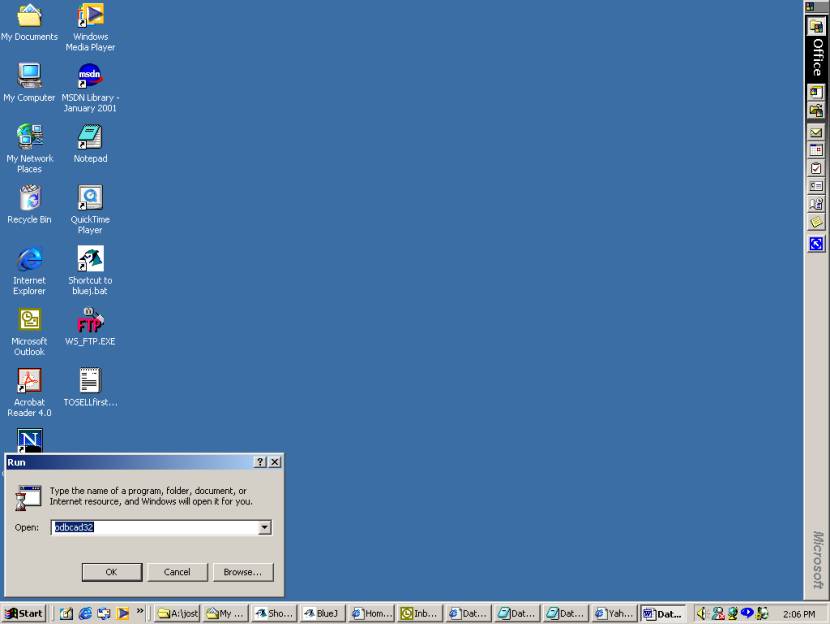Select the QuickTime Player shortcut
Image resolution: width=830 pixels, height=624 pixels.
point(90,210)
